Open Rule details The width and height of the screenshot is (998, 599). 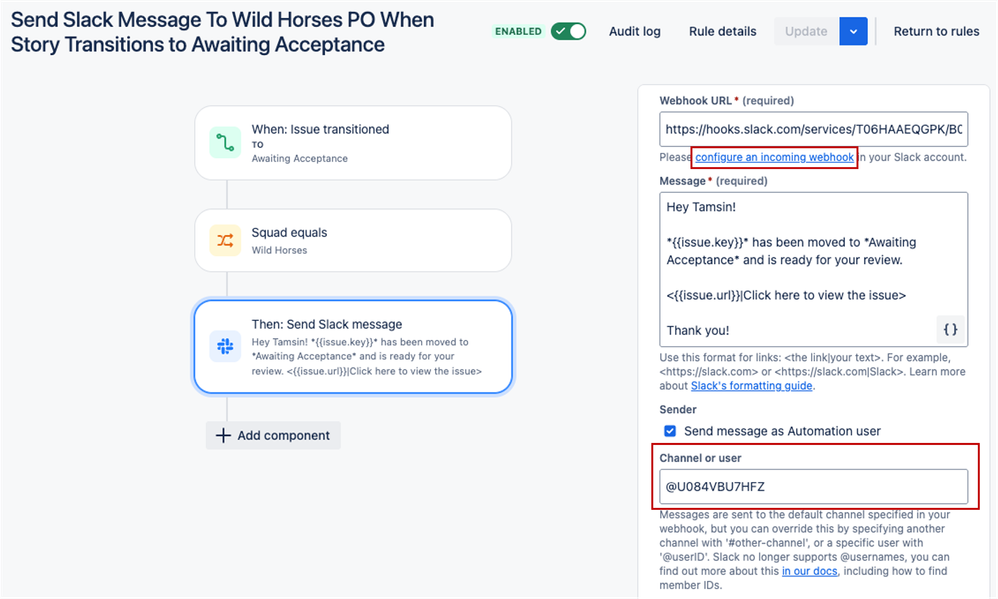[722, 31]
